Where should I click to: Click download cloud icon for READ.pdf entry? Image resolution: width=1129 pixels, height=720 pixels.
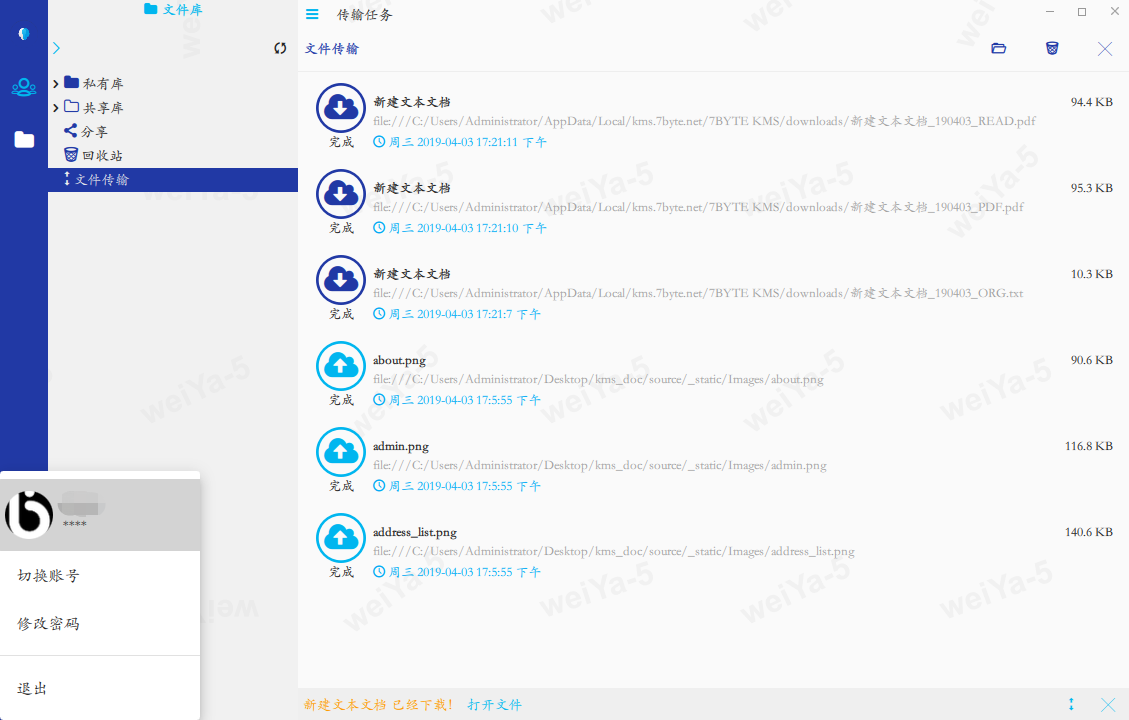(x=341, y=108)
